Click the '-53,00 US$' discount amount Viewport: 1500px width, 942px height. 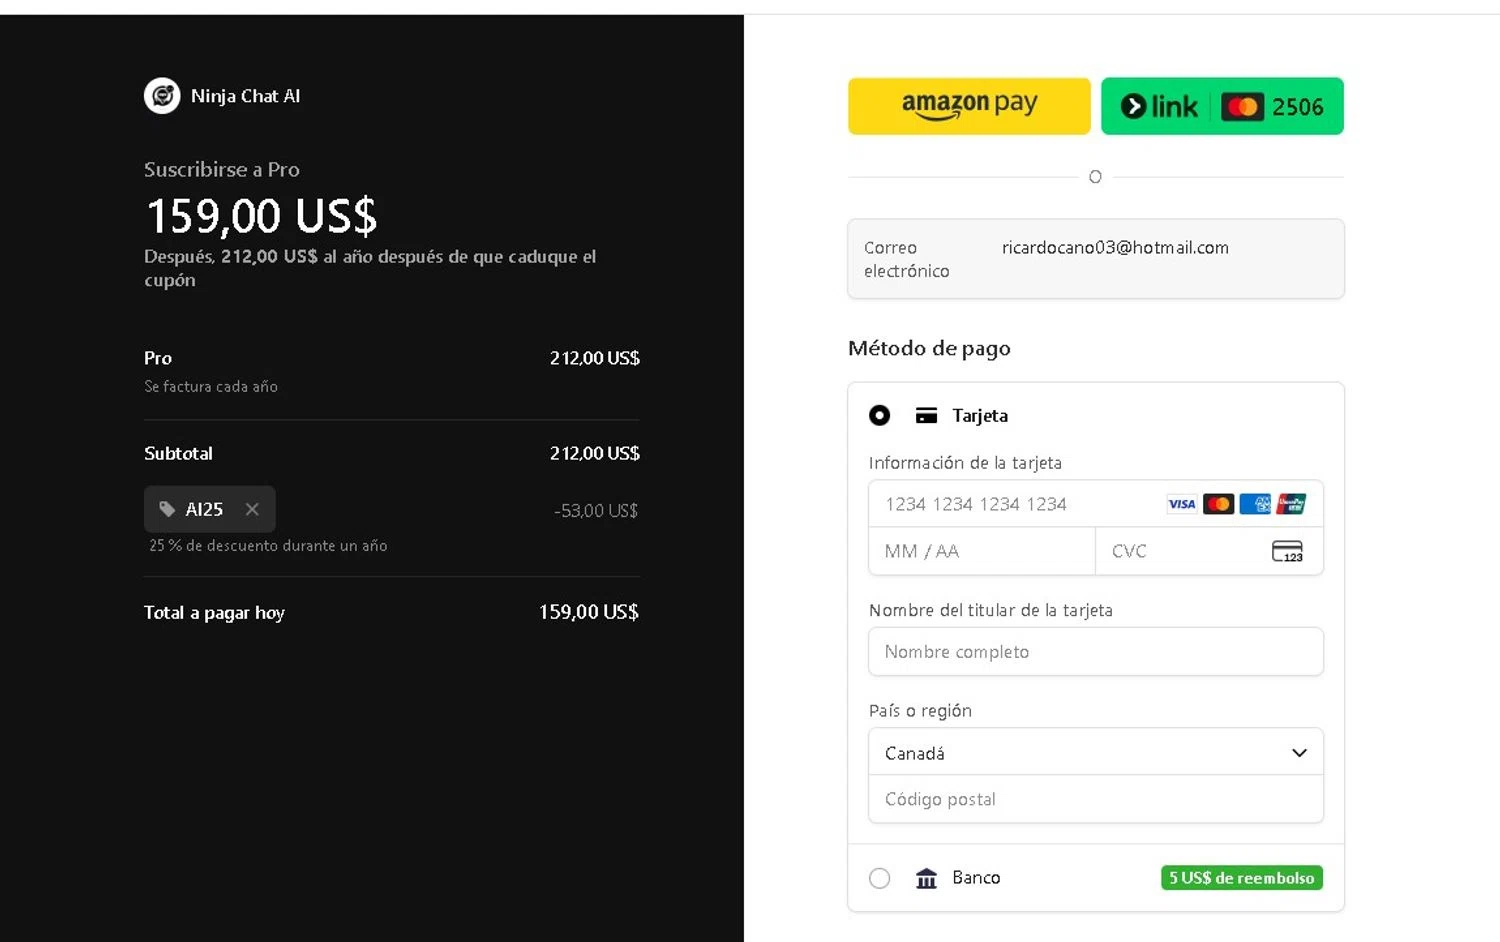[596, 511]
